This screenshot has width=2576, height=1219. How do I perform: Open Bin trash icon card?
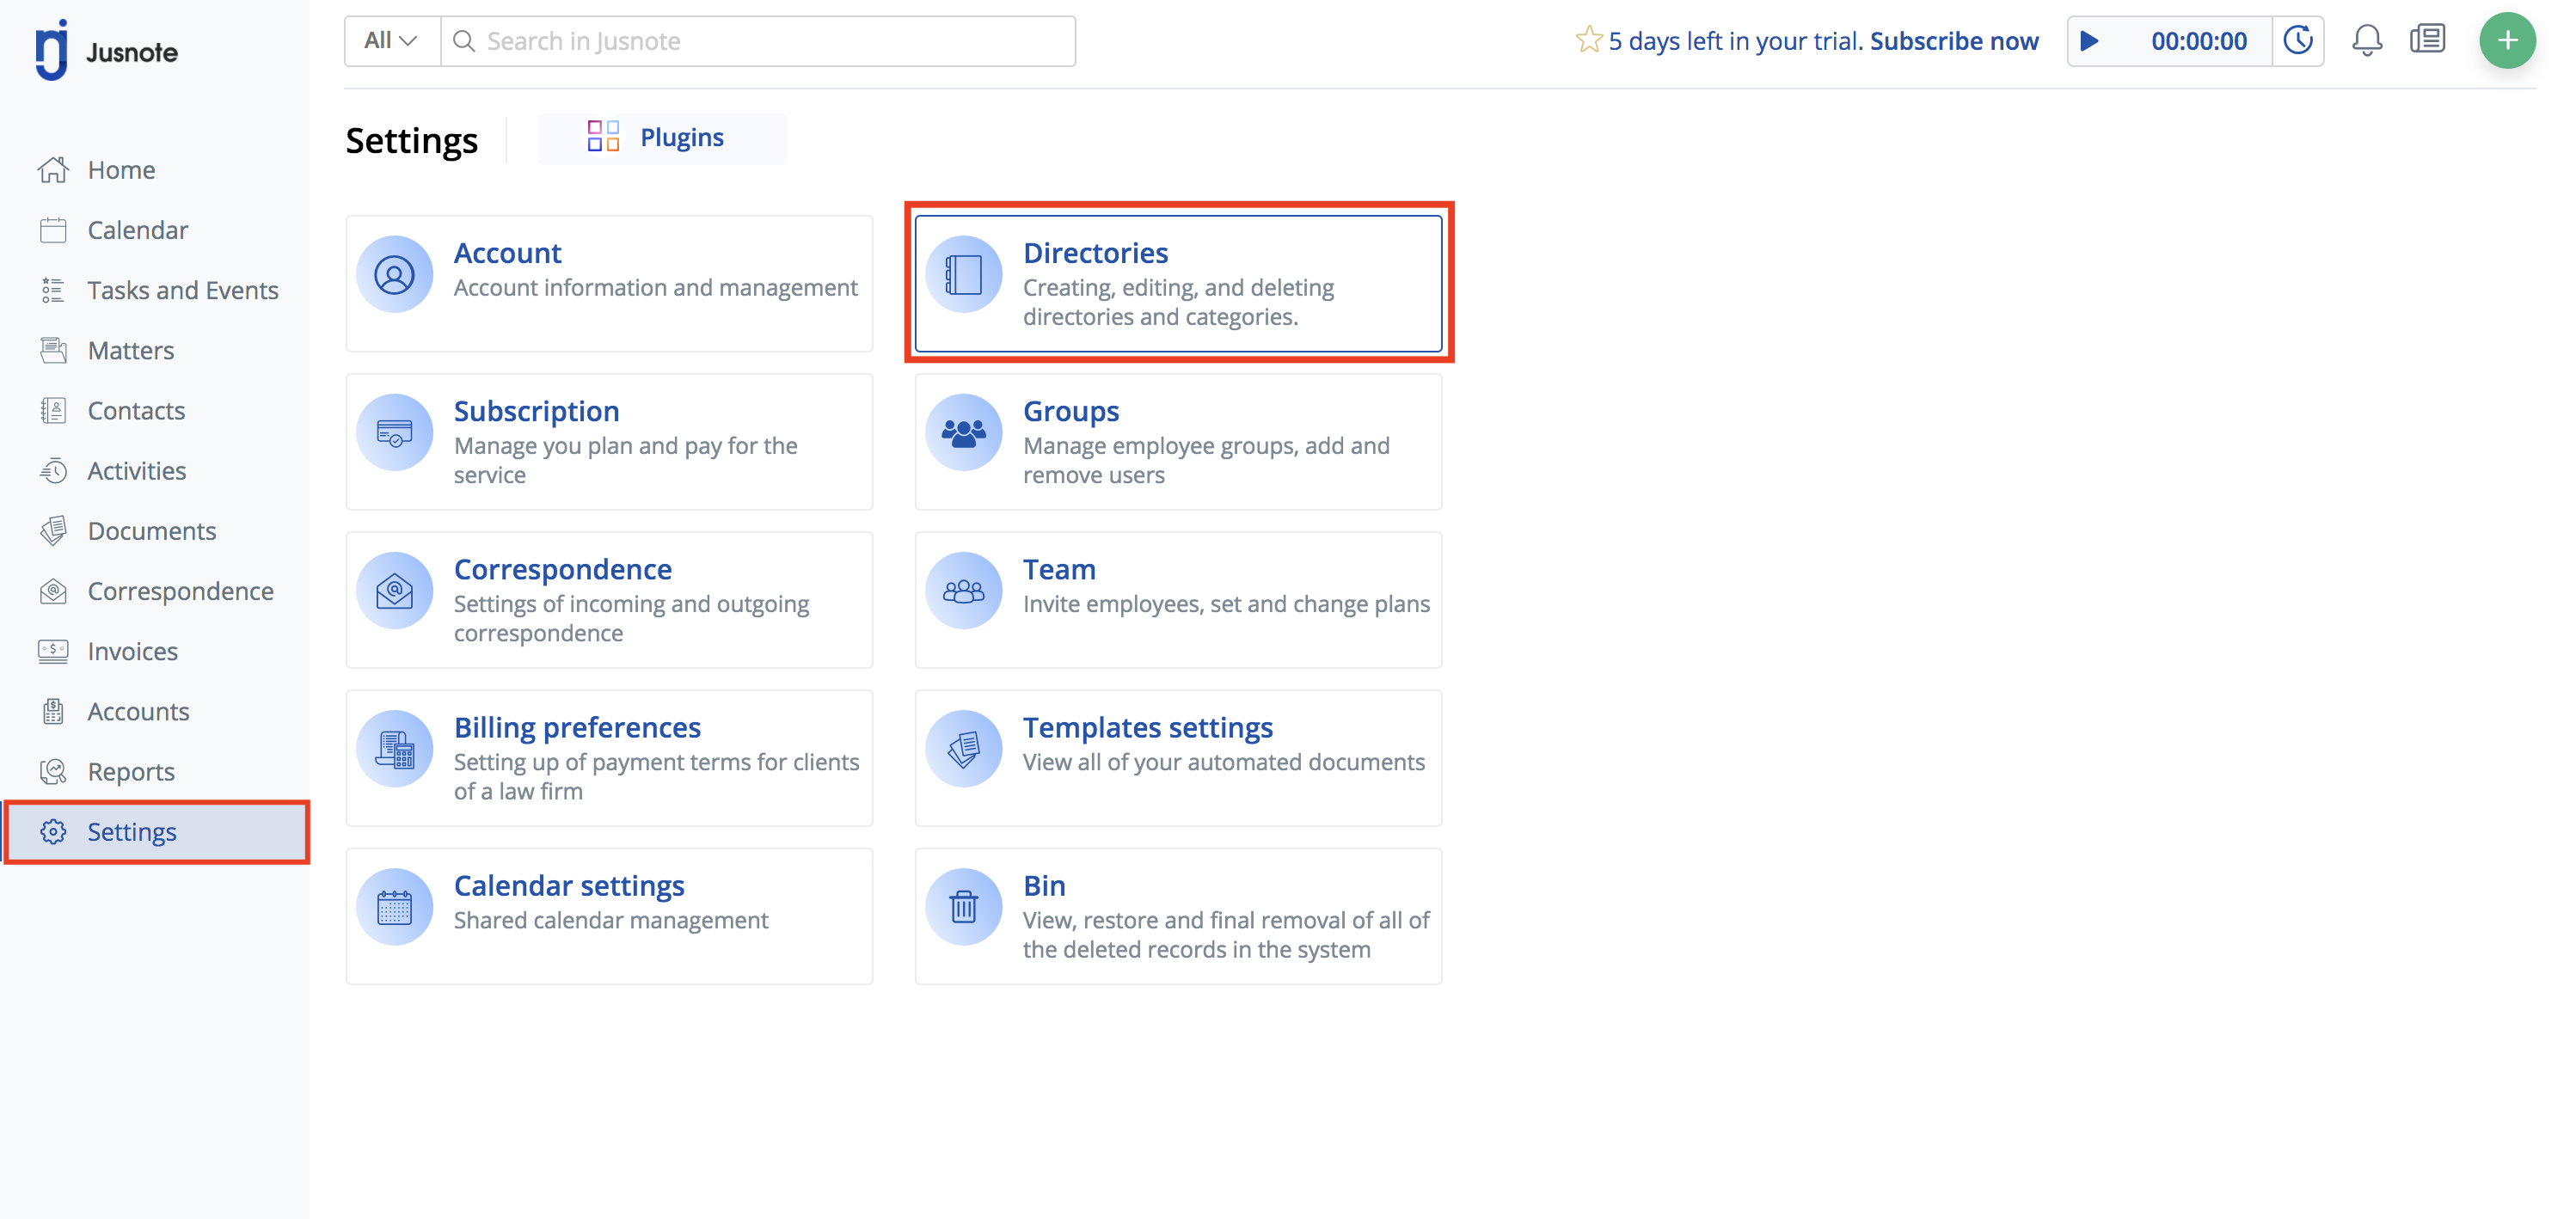pos(963,907)
